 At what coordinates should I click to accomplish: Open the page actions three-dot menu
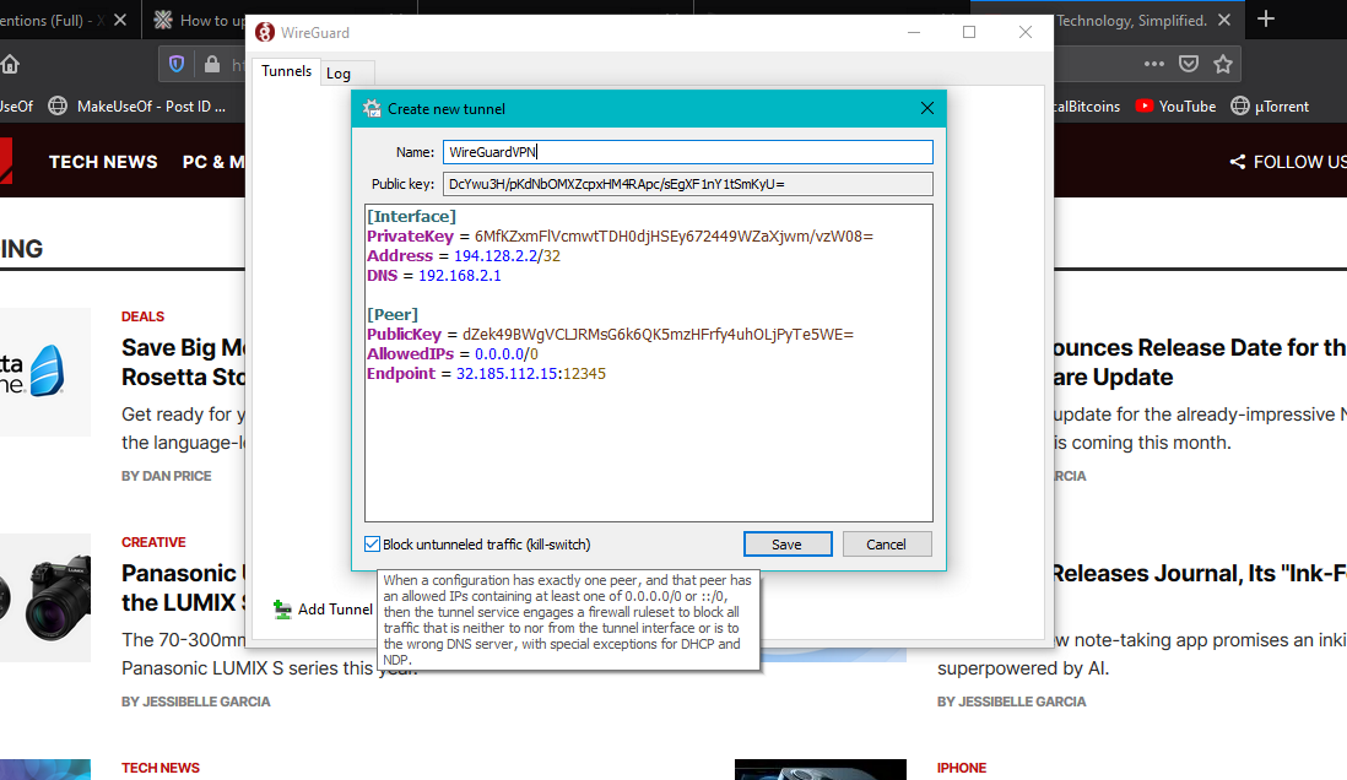point(1154,64)
